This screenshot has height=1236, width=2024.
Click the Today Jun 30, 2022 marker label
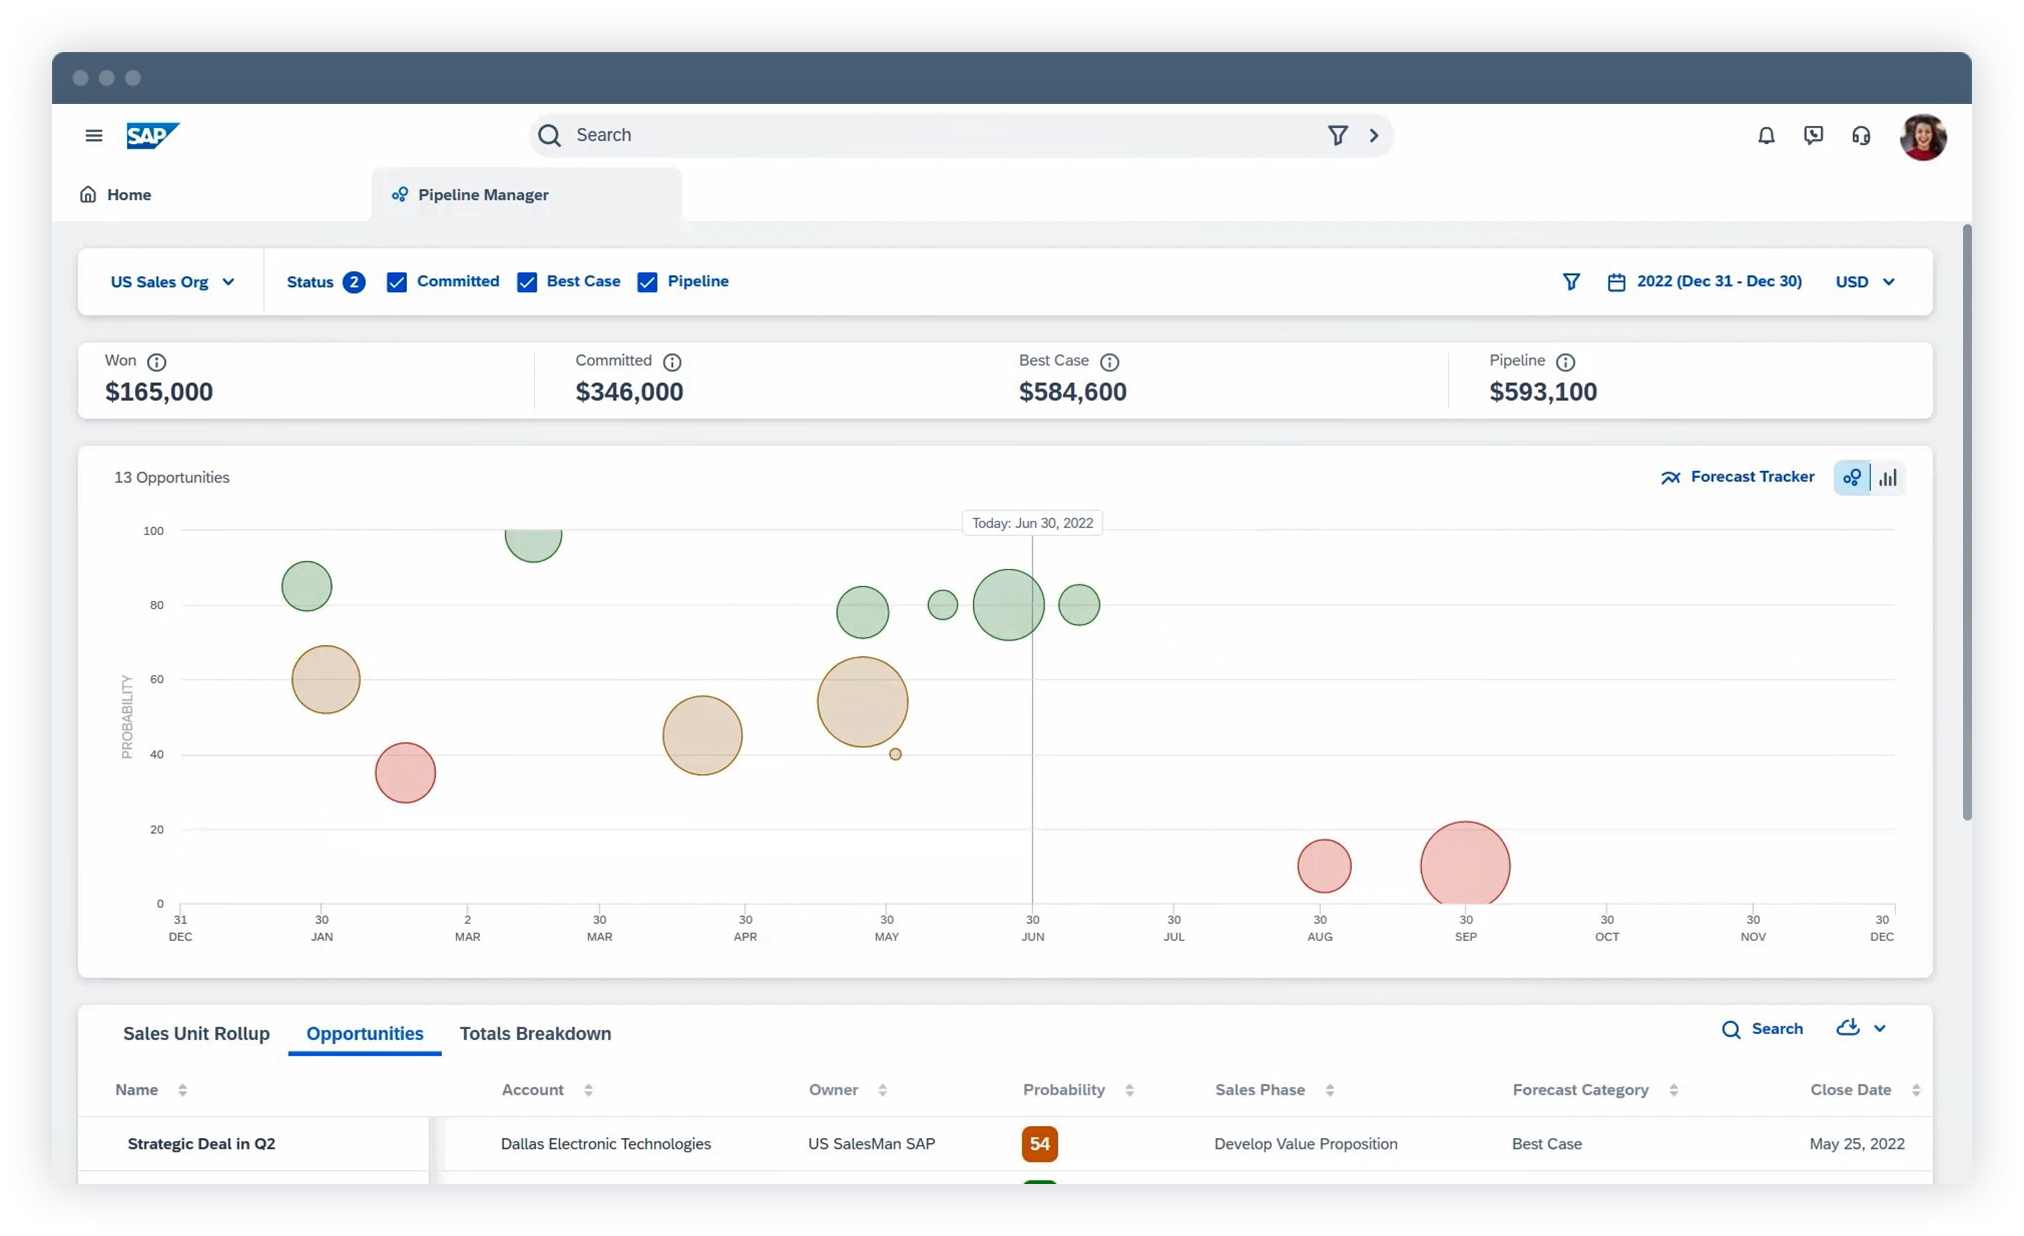tap(1032, 523)
